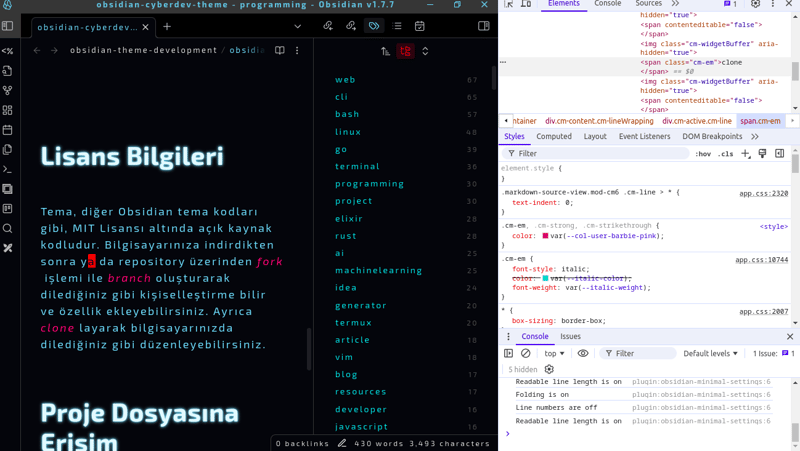Viewport: 800px width, 451px height.
Task: Close the obsidian-cyberdev tab
Action: (x=145, y=27)
